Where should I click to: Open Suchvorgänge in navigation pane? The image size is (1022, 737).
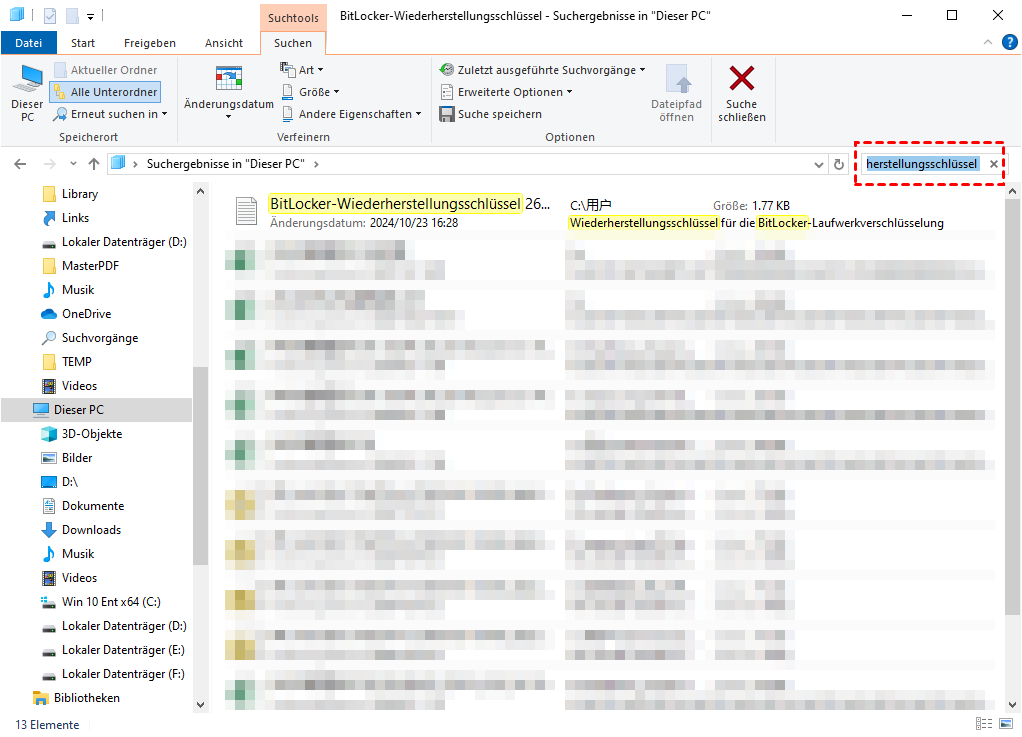[x=100, y=338]
